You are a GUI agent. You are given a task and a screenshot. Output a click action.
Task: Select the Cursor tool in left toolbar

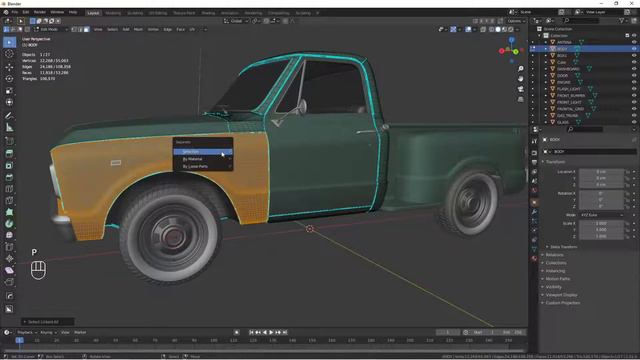tap(9, 54)
